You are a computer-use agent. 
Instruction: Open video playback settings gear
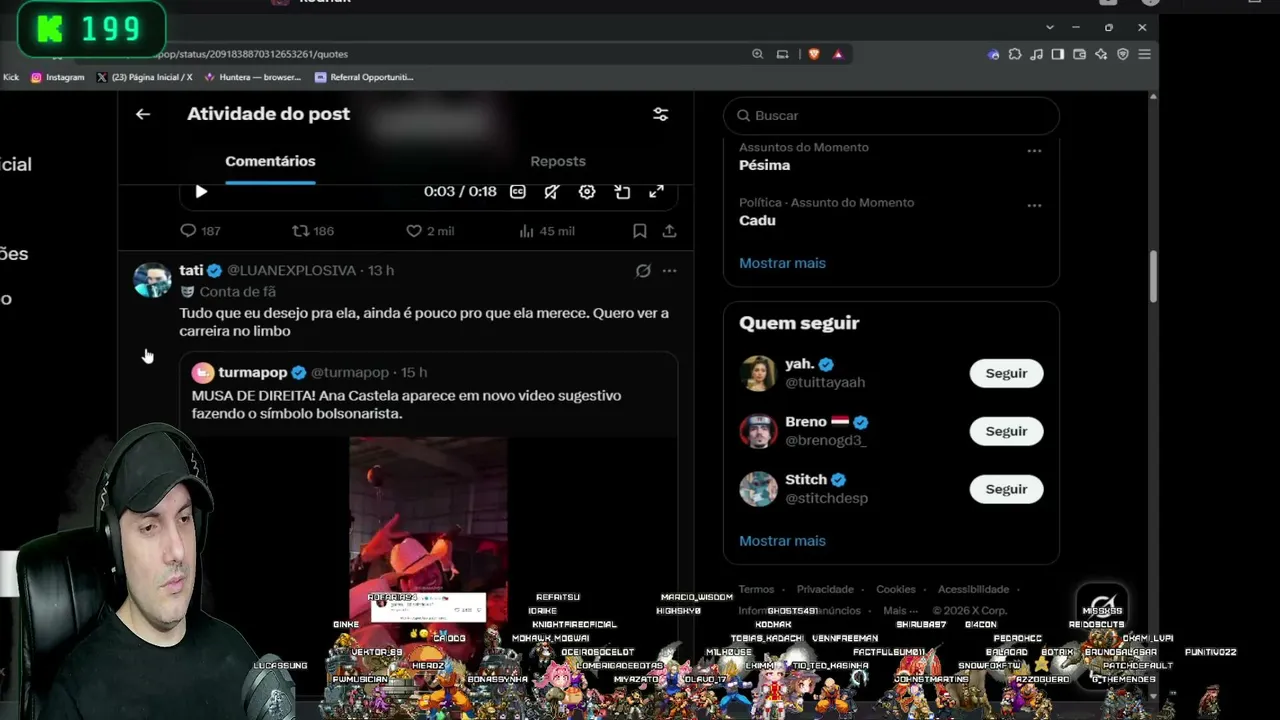point(587,191)
